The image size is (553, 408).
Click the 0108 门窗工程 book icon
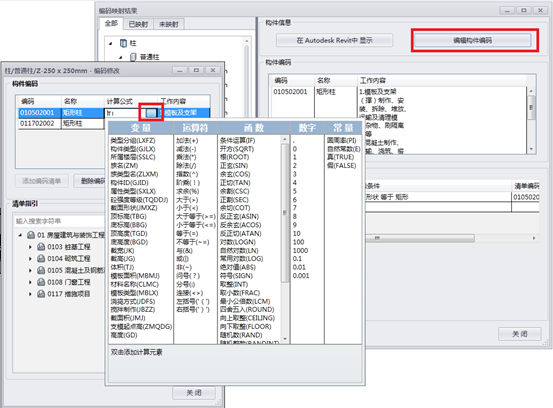[41, 282]
